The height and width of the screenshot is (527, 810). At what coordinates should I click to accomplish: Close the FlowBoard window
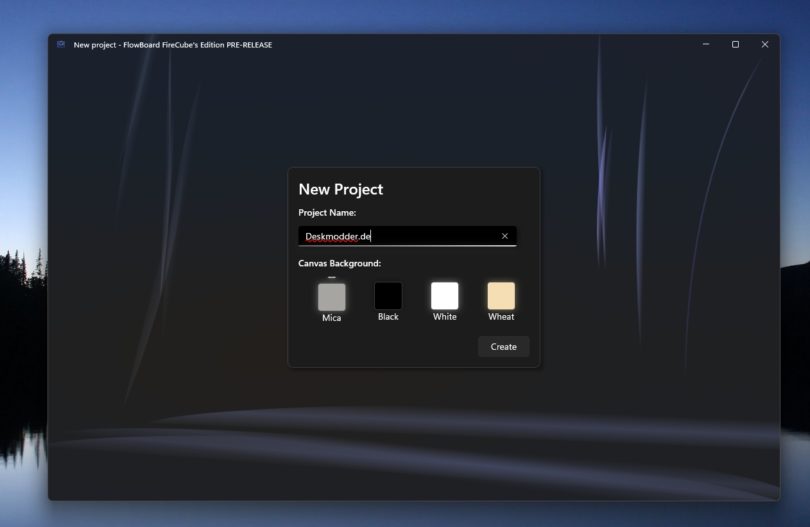pos(765,44)
